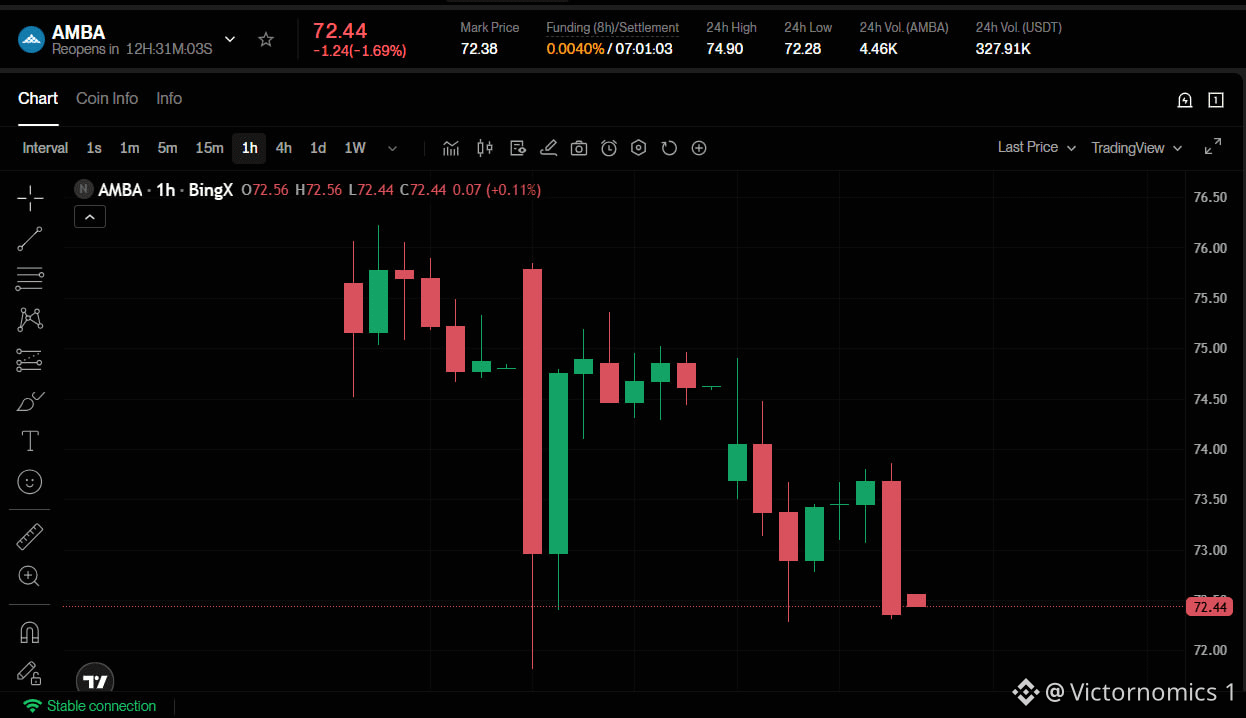Reset the chart with refresh icon
The image size is (1246, 718).
669,148
